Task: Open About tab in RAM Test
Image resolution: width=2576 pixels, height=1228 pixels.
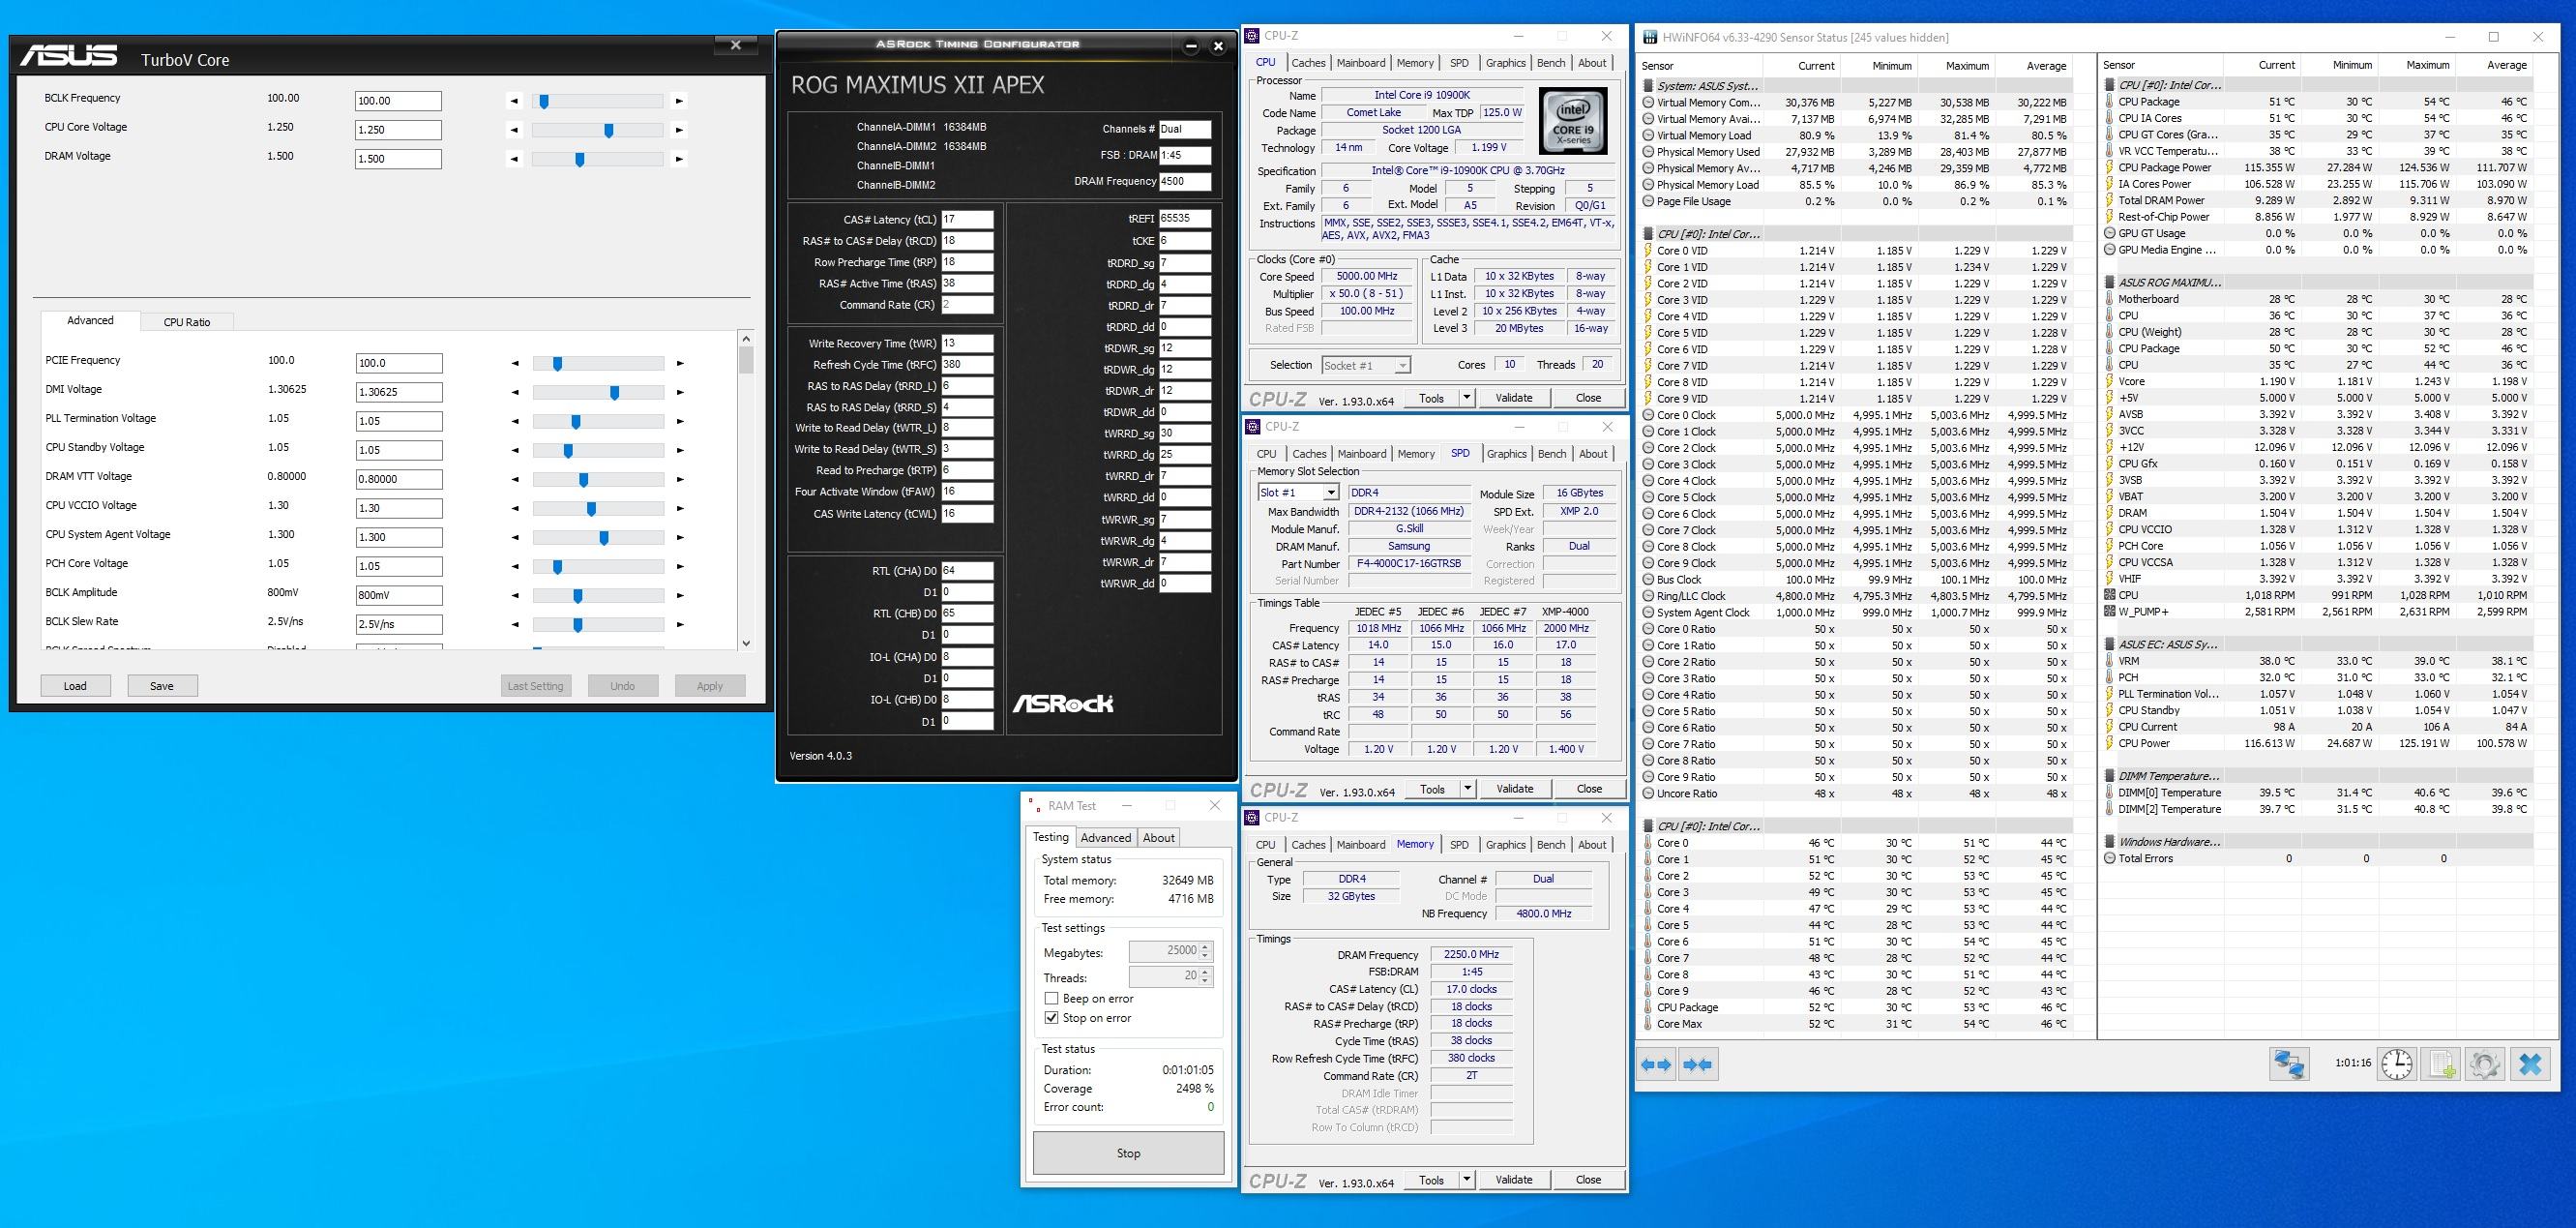Action: click(1159, 838)
